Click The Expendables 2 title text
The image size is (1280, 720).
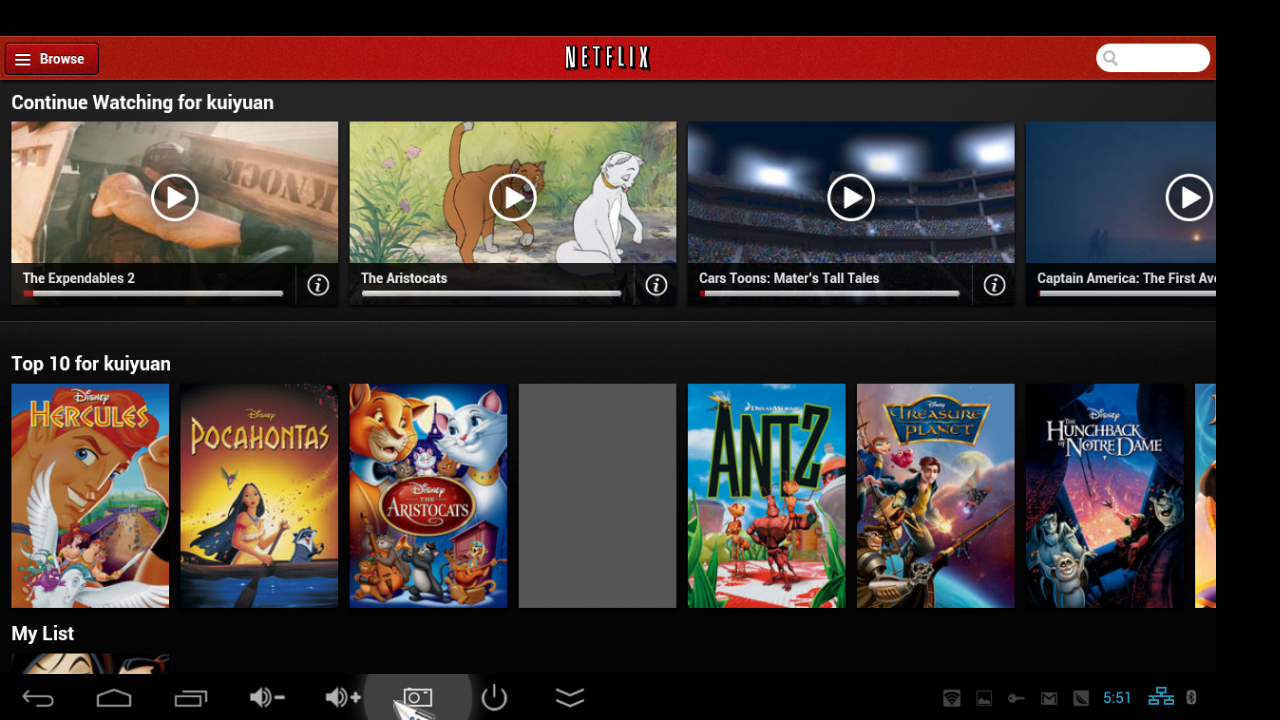(79, 278)
